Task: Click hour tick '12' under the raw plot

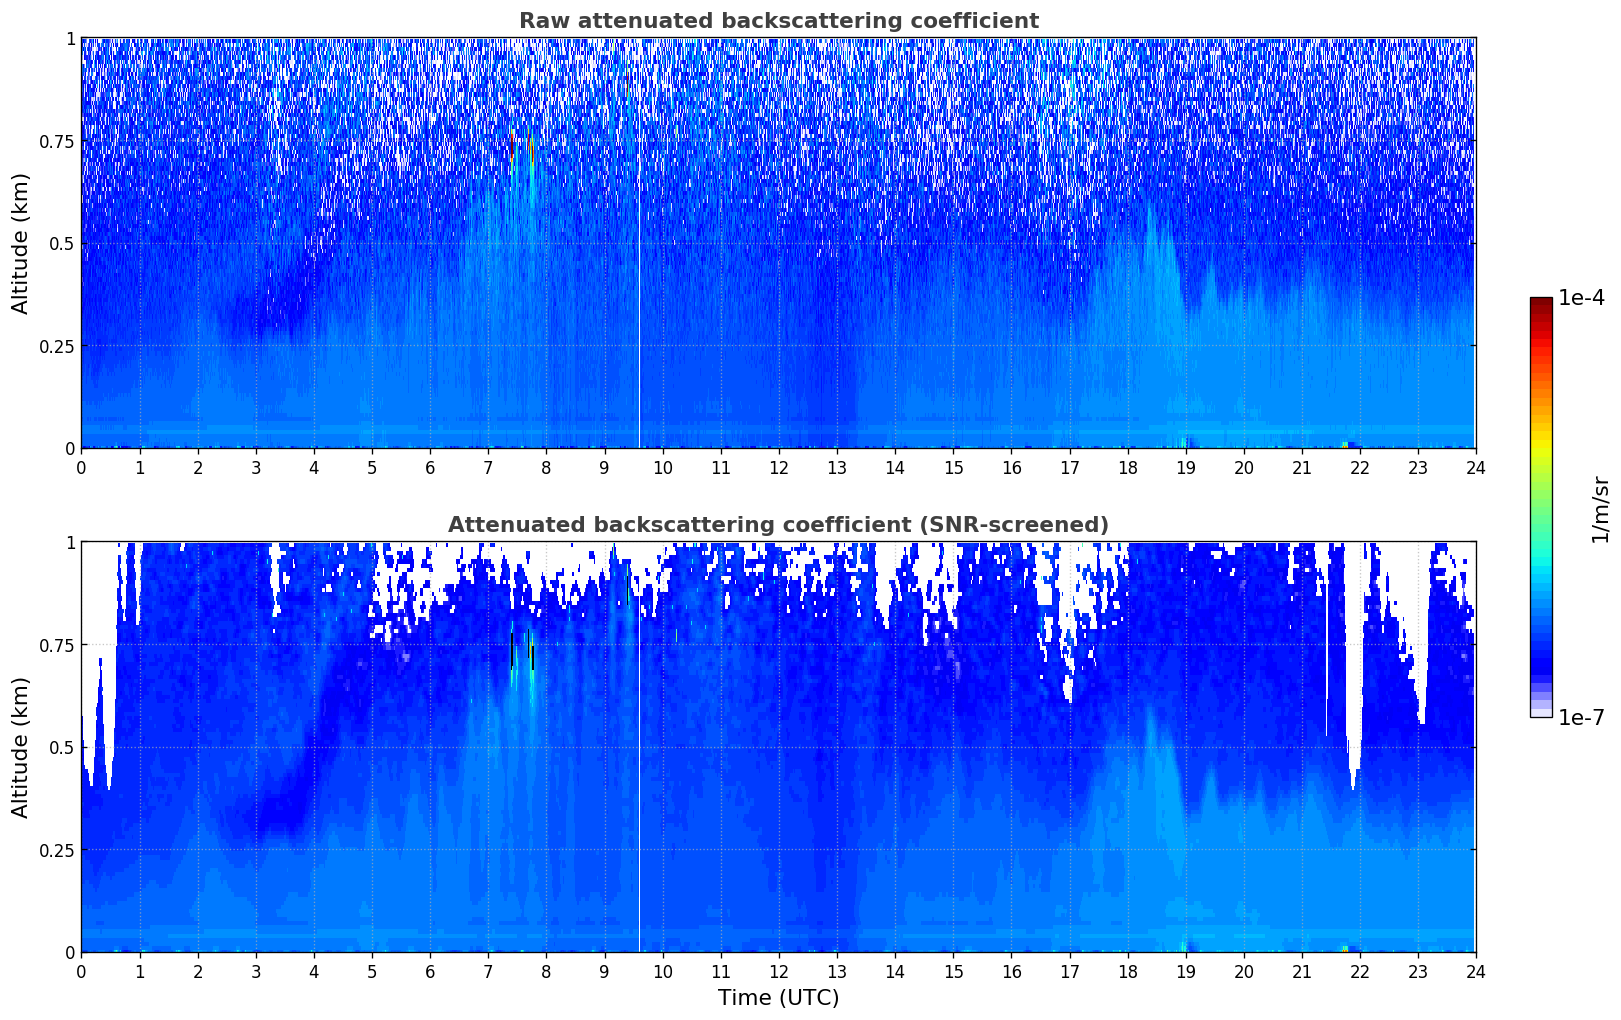Action: click(778, 467)
